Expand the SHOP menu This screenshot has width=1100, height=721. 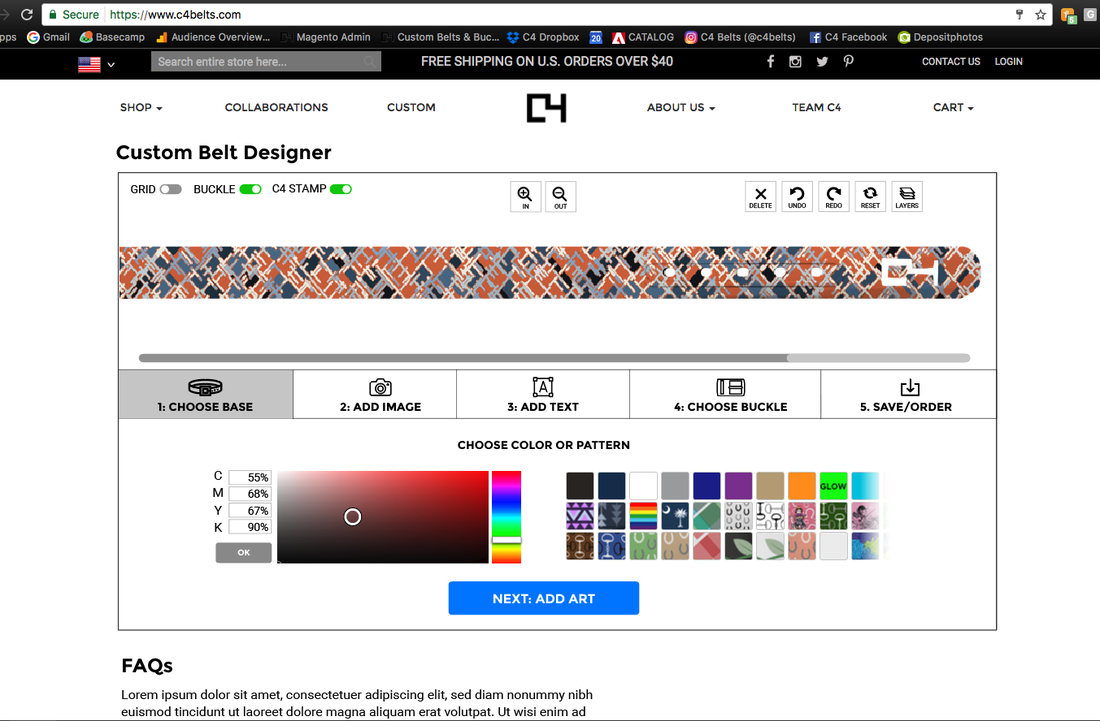[x=141, y=107]
